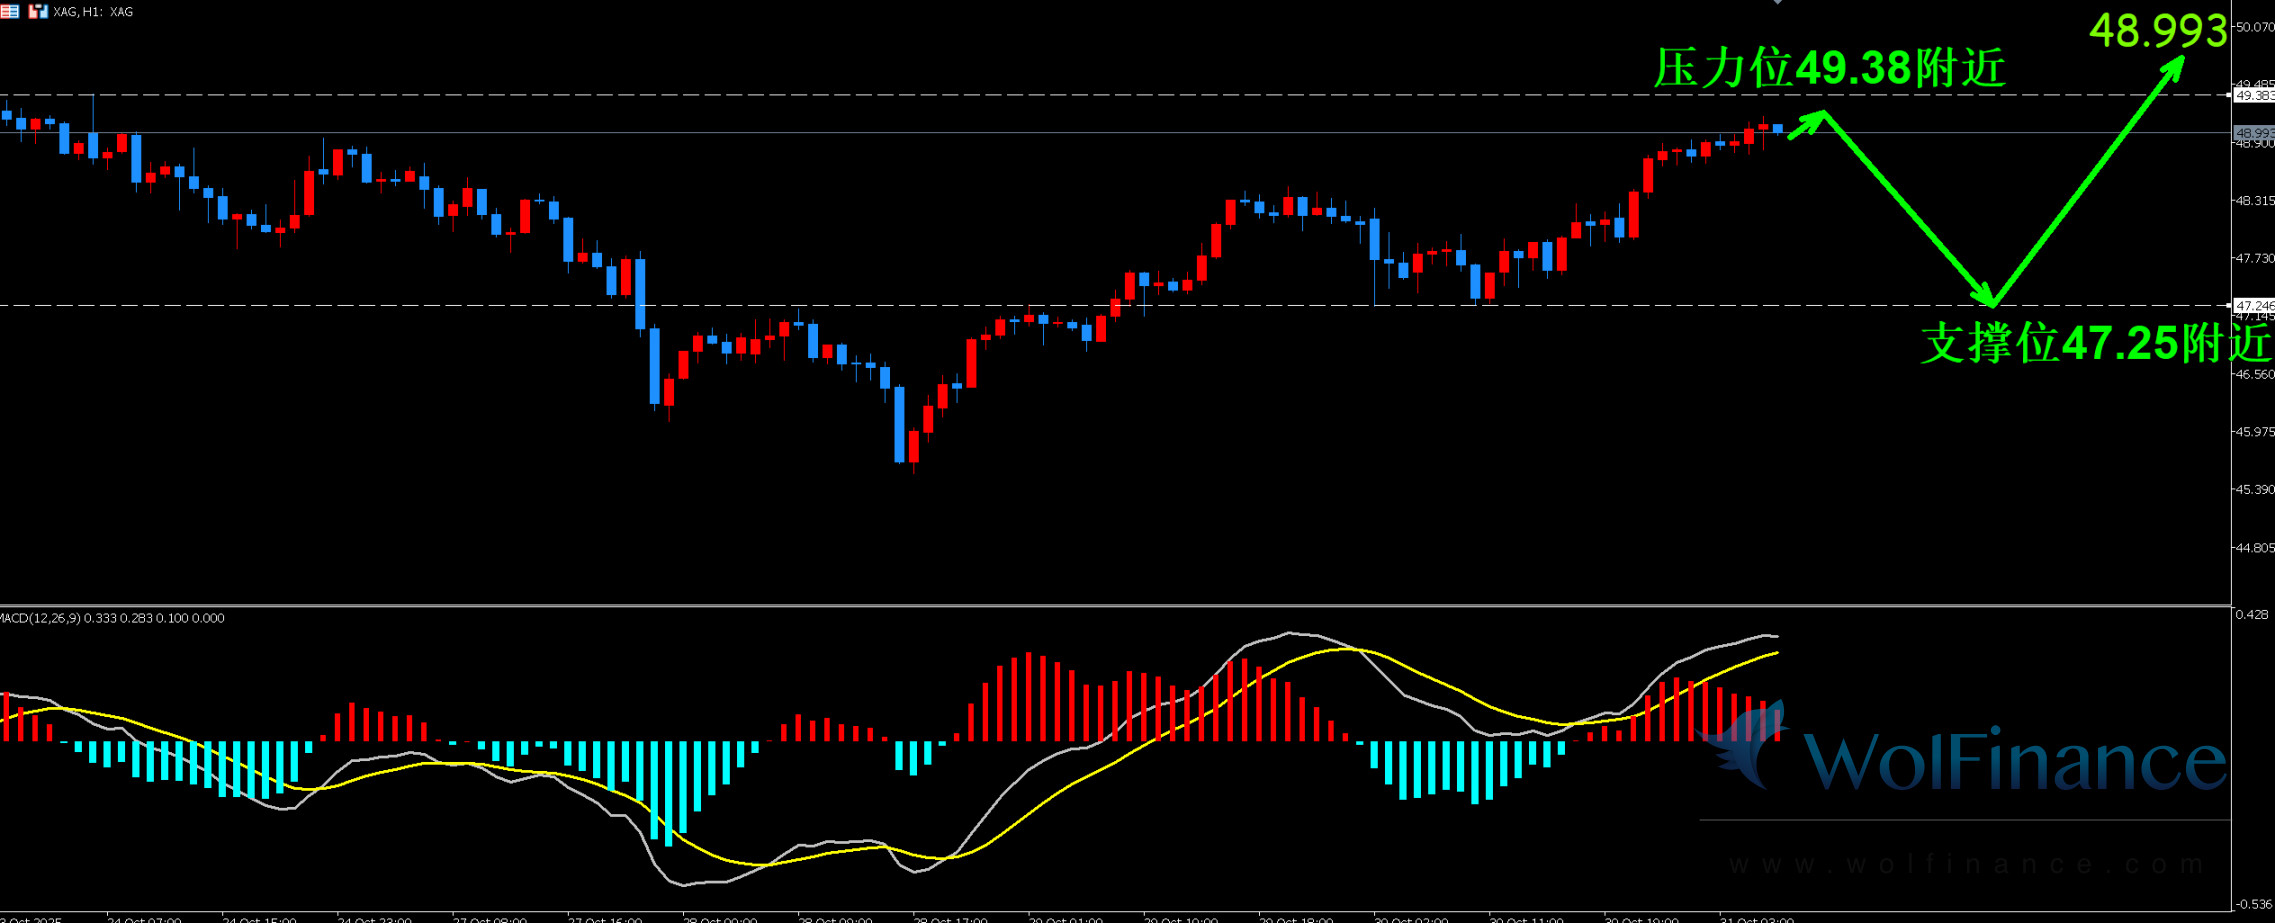The image size is (2275, 923).
Task: Click the 28 Oct 17:00 time label
Action: [x=950, y=919]
